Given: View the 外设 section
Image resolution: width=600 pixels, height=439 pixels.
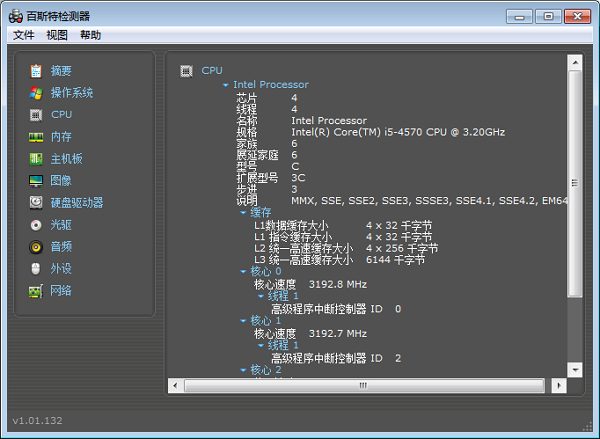Looking at the screenshot, I should coord(61,269).
